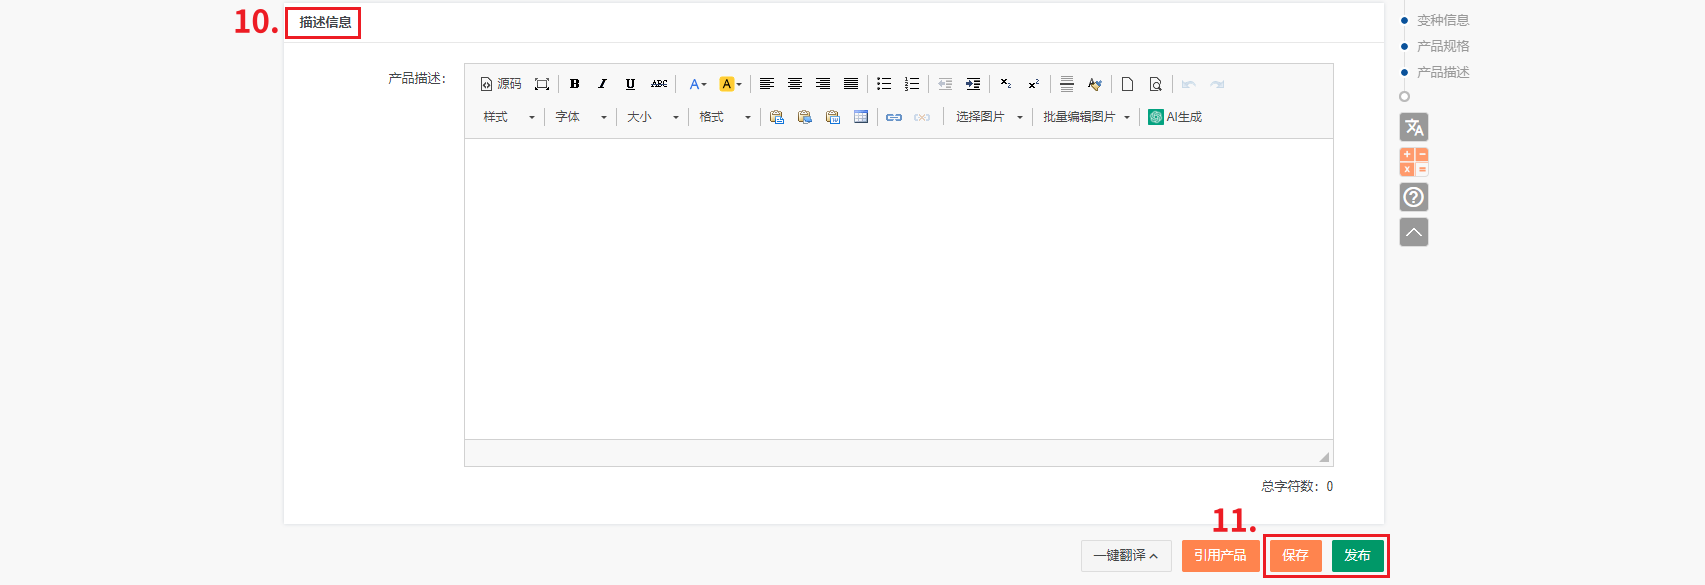Remove the hyperlink
The height and width of the screenshot is (585, 1705).
(x=922, y=117)
